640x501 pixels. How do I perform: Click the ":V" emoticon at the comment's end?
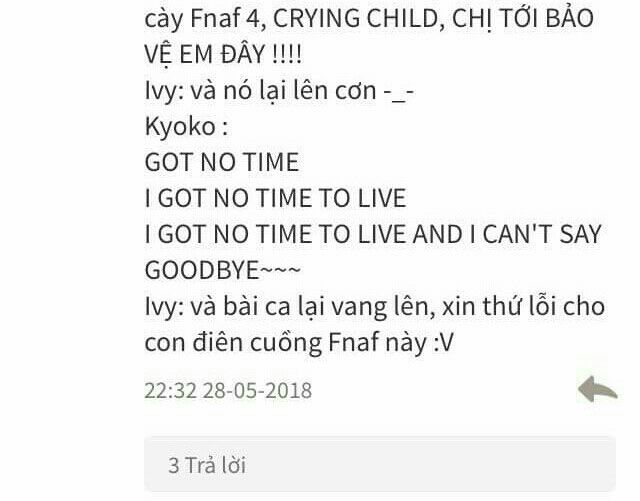[x=443, y=343]
